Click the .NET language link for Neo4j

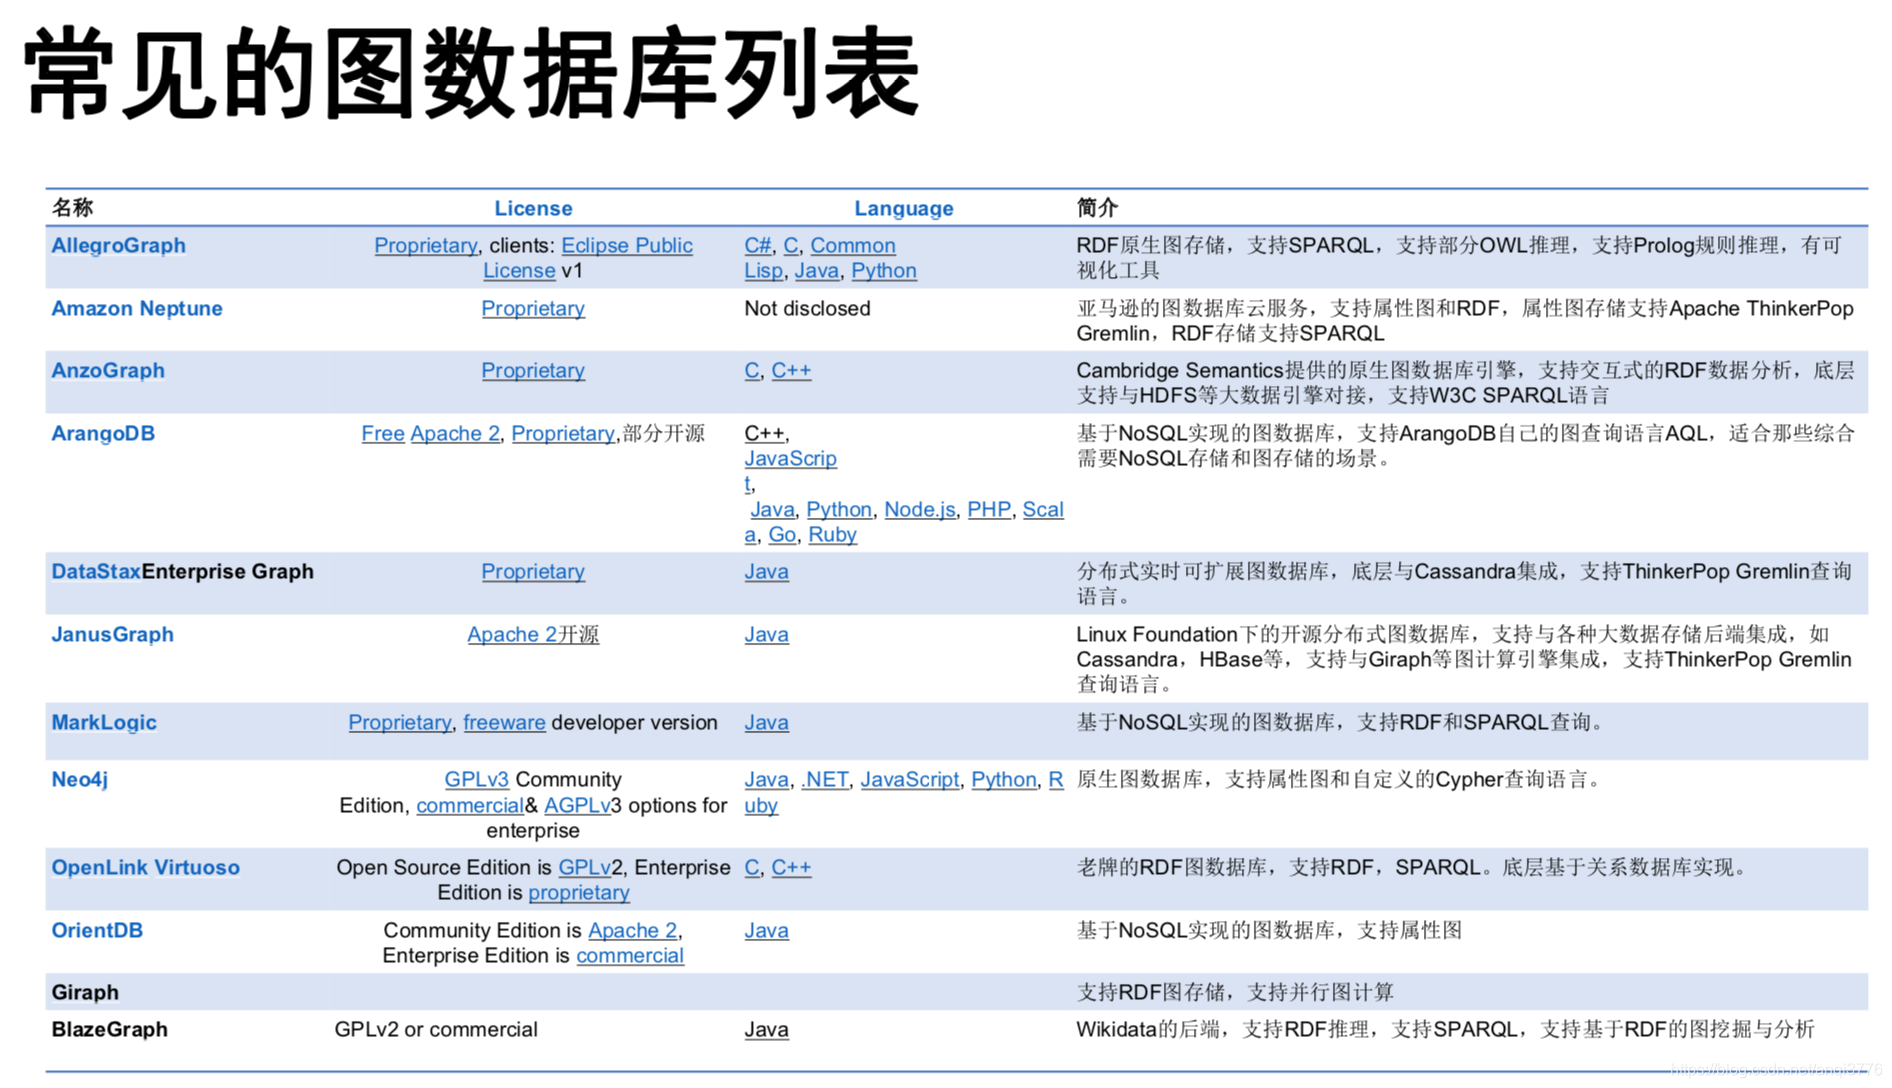823,779
